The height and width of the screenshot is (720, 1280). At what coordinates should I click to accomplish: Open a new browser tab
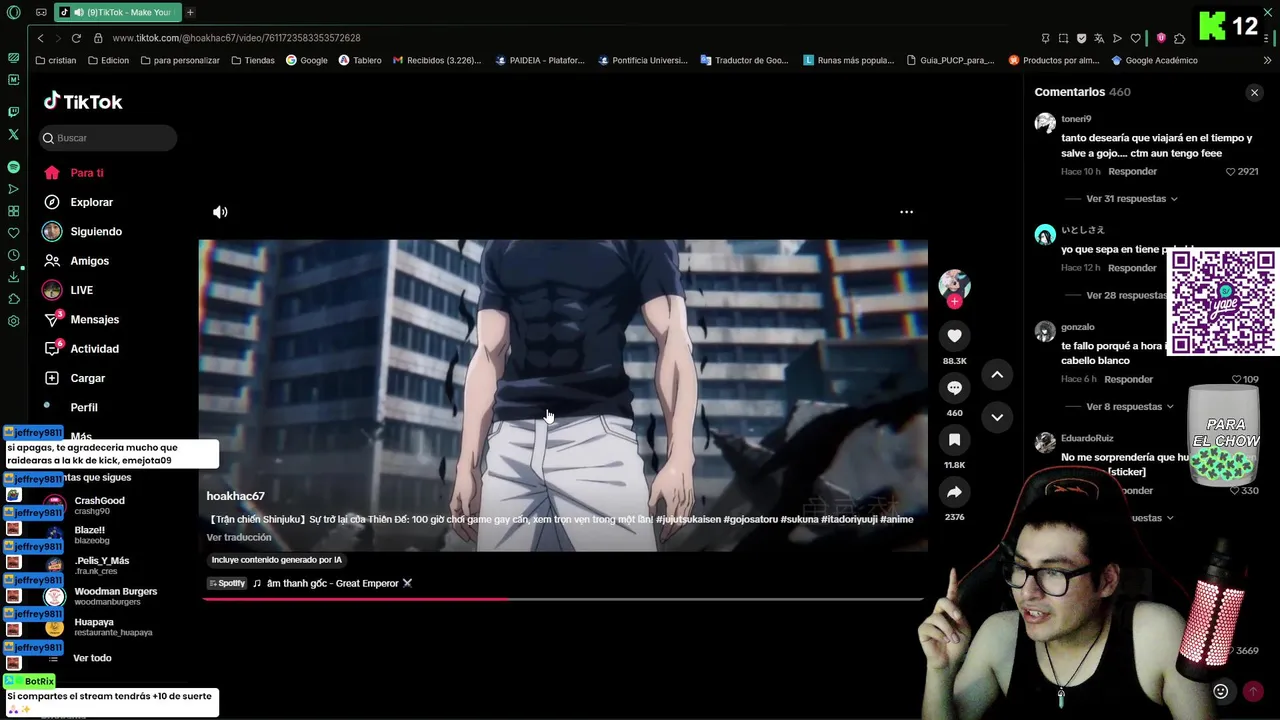click(190, 12)
